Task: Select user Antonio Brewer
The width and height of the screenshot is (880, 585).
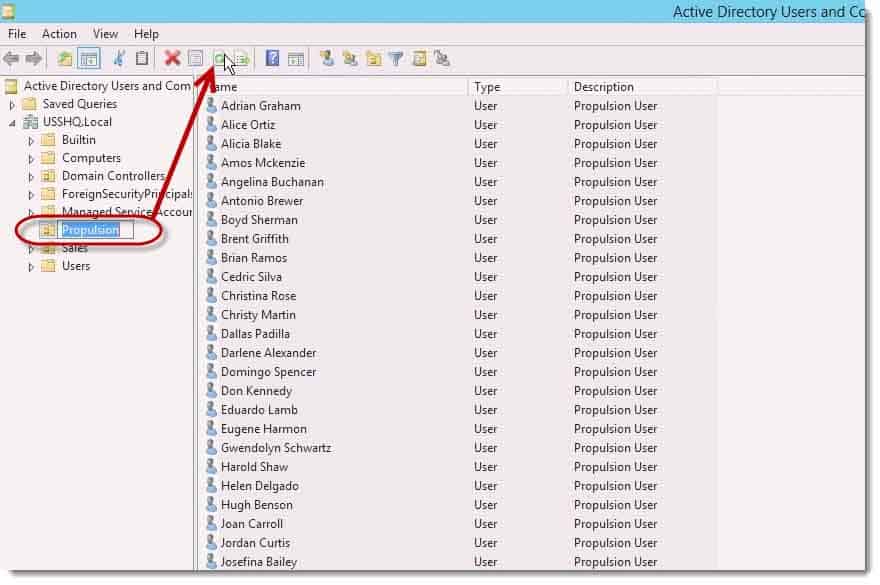Action: click(262, 201)
